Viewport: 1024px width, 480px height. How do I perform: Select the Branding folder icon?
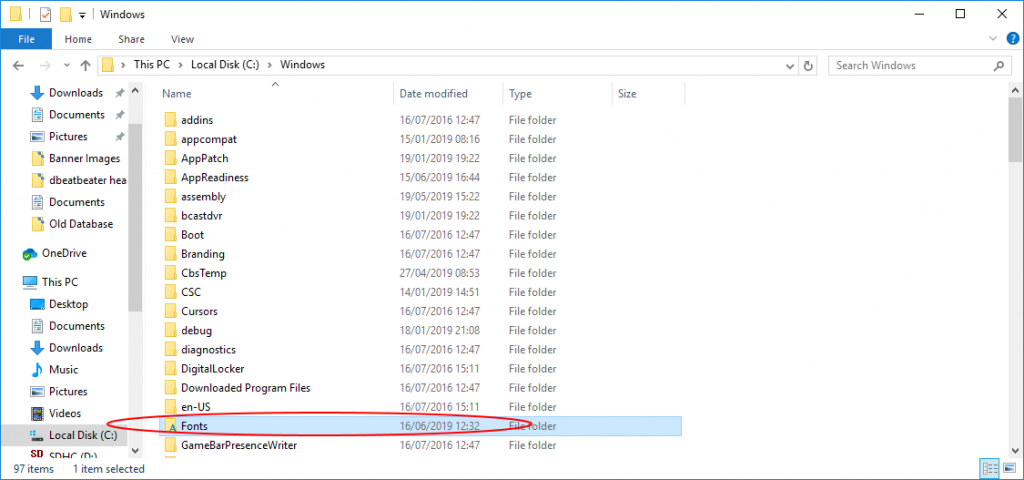[170, 254]
